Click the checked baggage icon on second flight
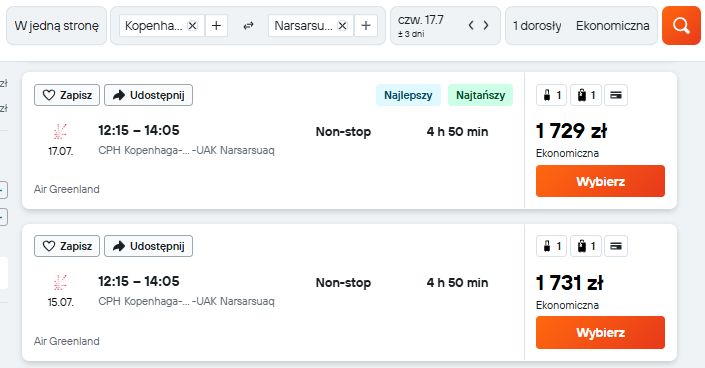 (586, 246)
